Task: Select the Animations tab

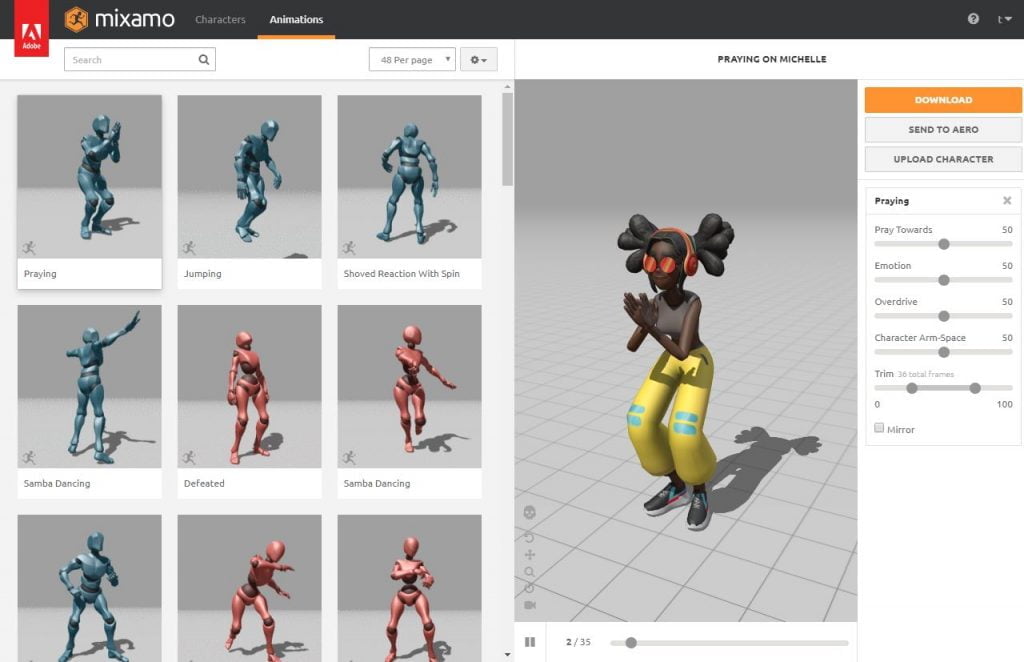Action: pyautogui.click(x=296, y=19)
